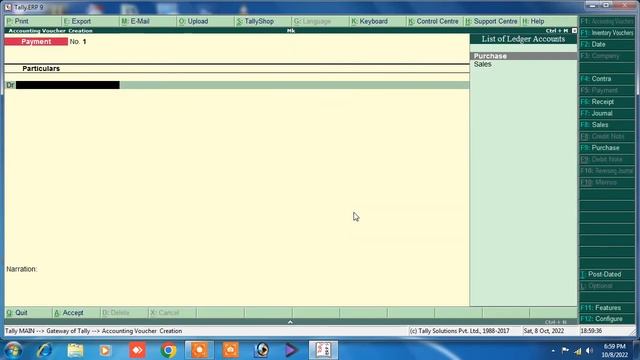The image size is (640, 360).
Task: Click the F10: Memos side button
Action: pos(607,182)
